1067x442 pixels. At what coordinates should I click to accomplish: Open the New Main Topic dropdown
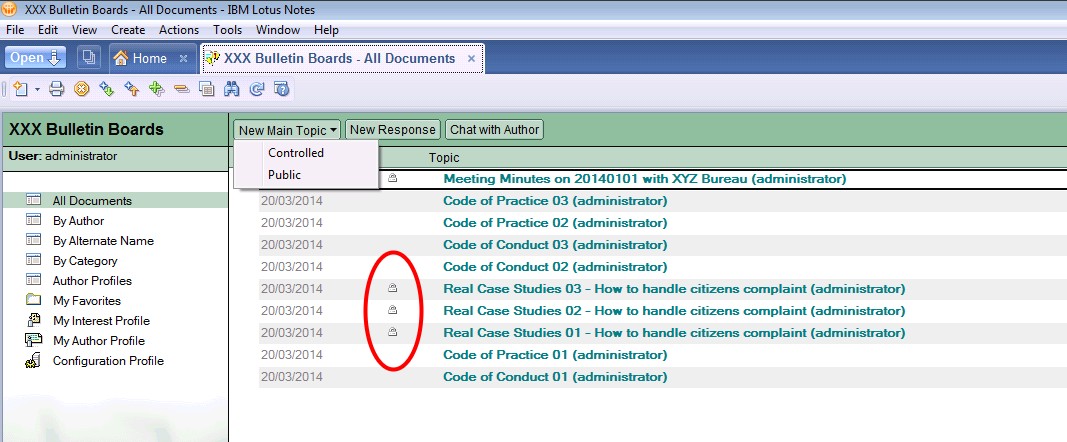288,130
